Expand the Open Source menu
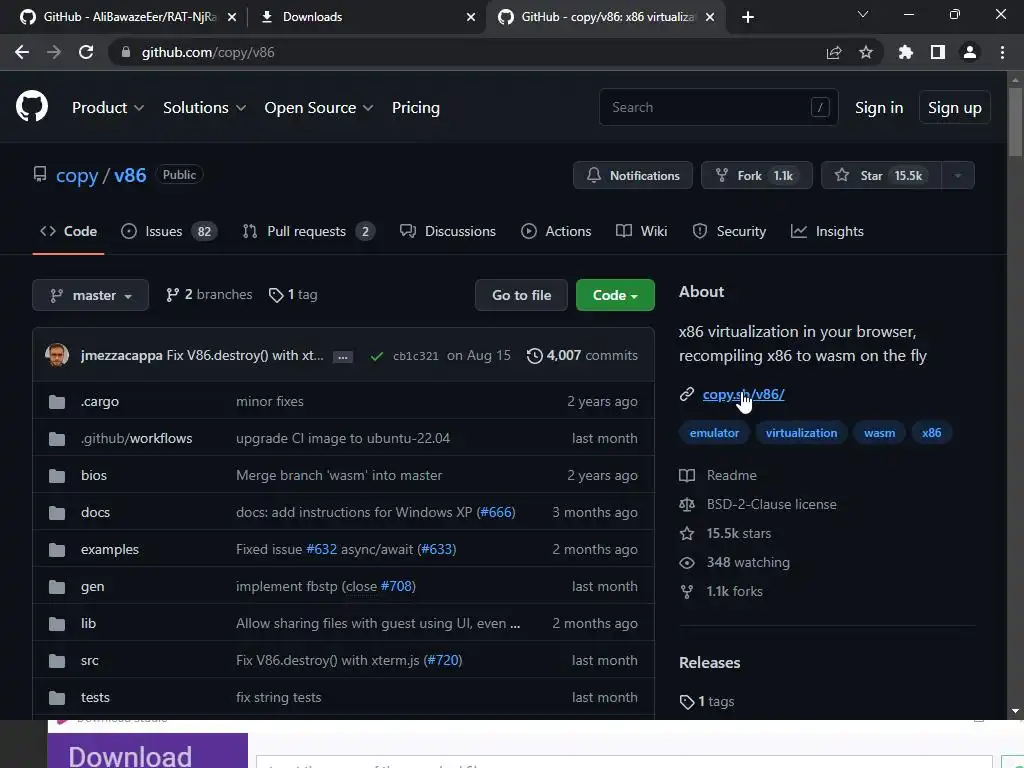1024x768 pixels. click(x=319, y=108)
